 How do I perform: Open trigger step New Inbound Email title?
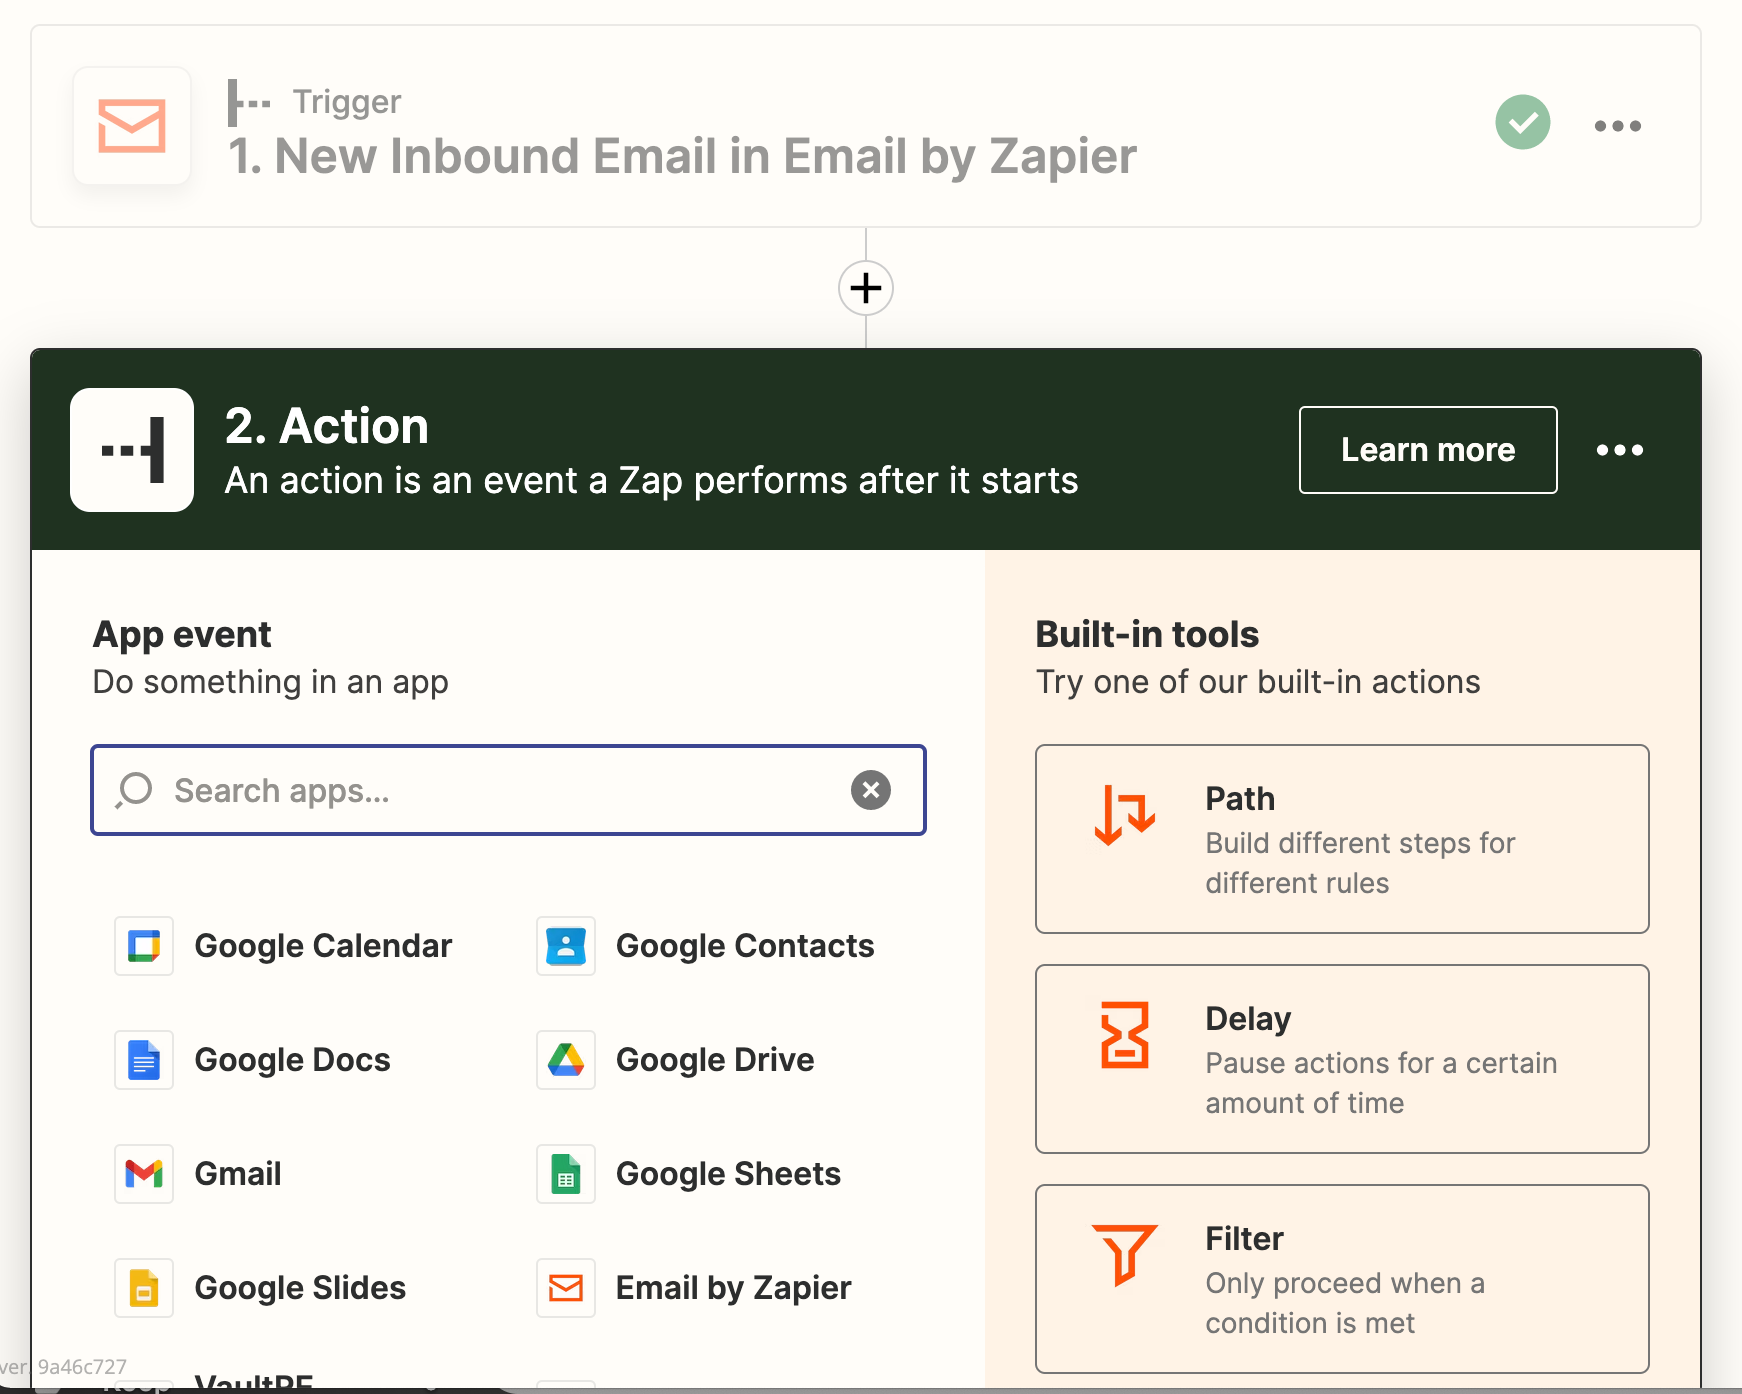682,156
